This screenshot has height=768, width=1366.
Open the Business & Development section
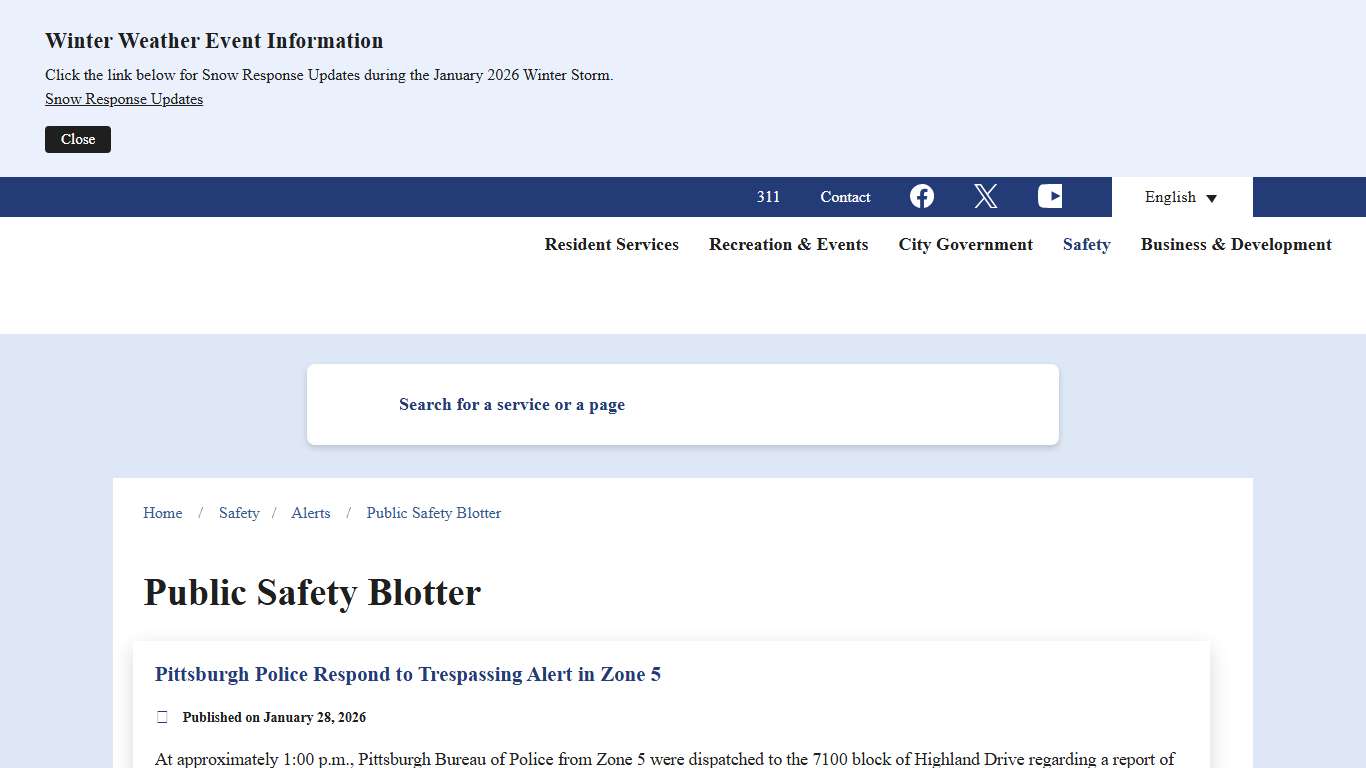pos(1236,244)
